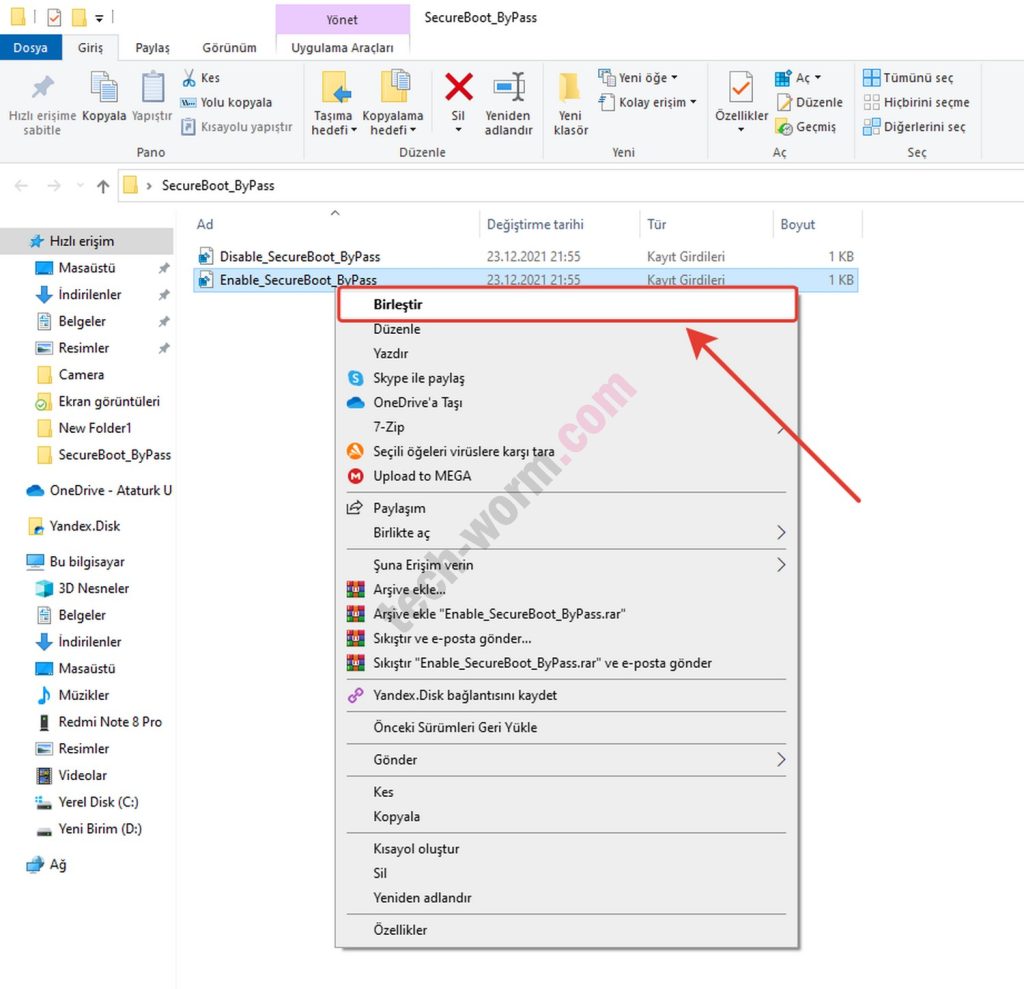Select Upload to MEGA in context menu
The width and height of the screenshot is (1024, 989).
tap(421, 476)
